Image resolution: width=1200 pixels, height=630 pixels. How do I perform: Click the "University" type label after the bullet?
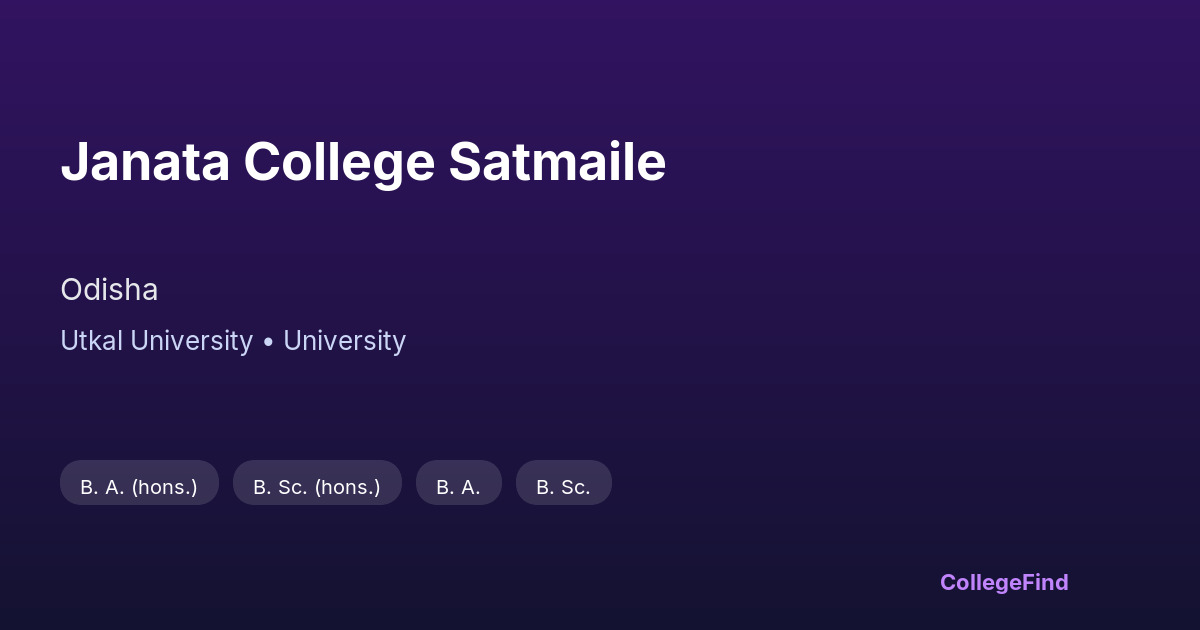click(x=344, y=341)
